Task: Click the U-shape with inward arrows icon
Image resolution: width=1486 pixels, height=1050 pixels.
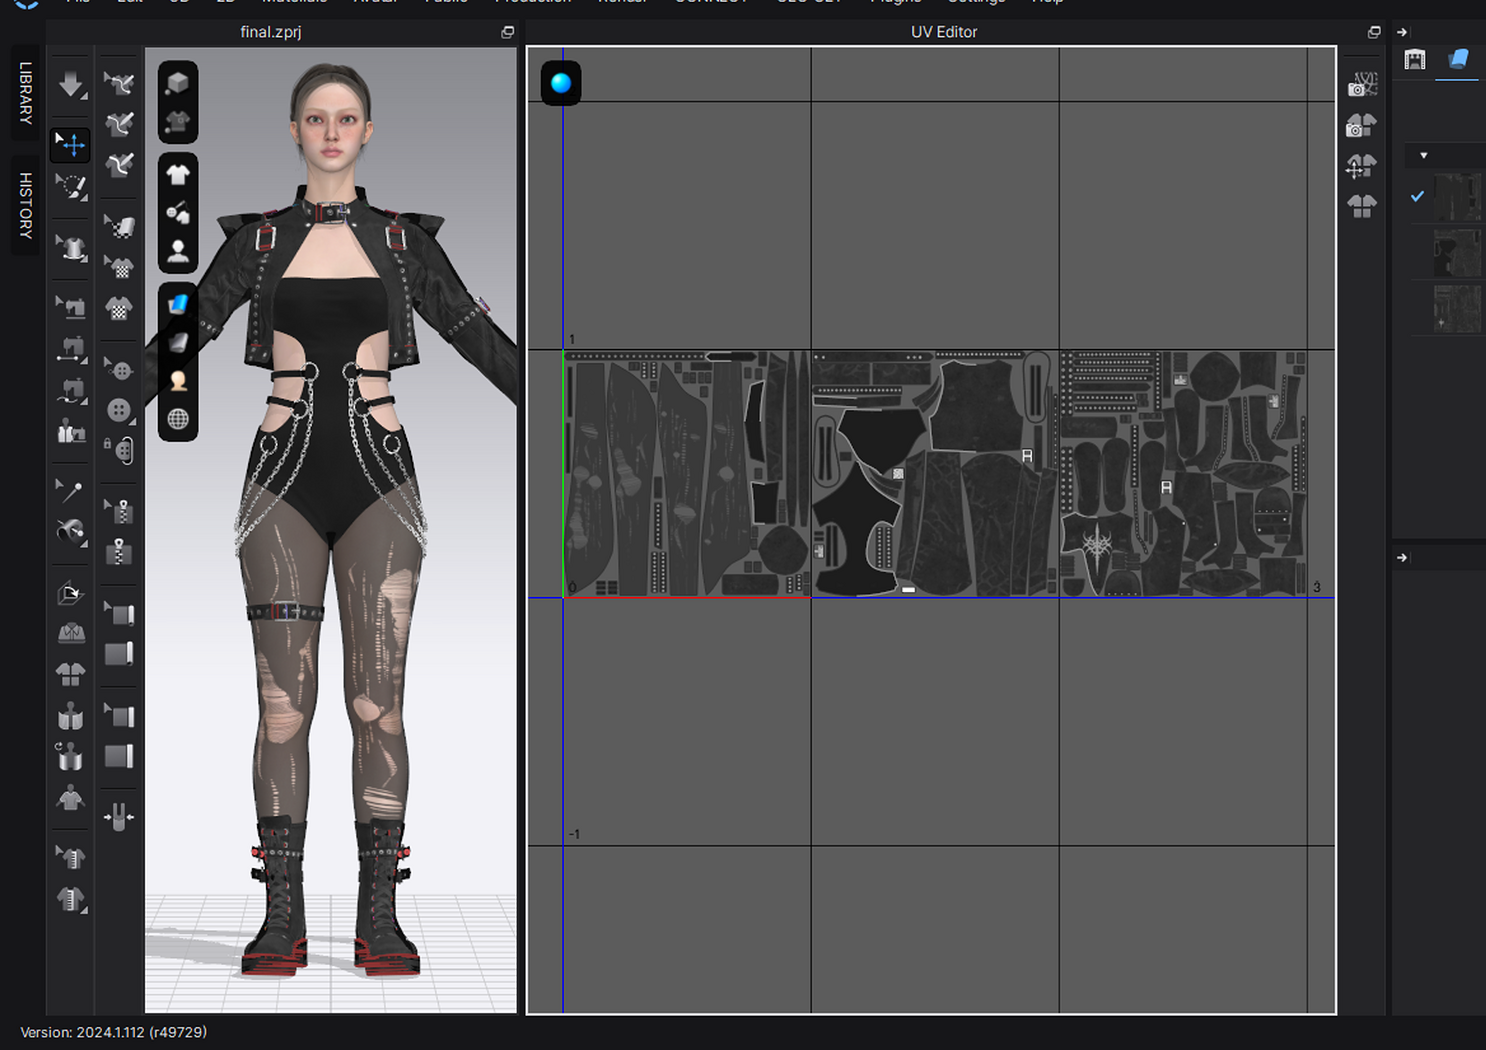Action: (119, 818)
